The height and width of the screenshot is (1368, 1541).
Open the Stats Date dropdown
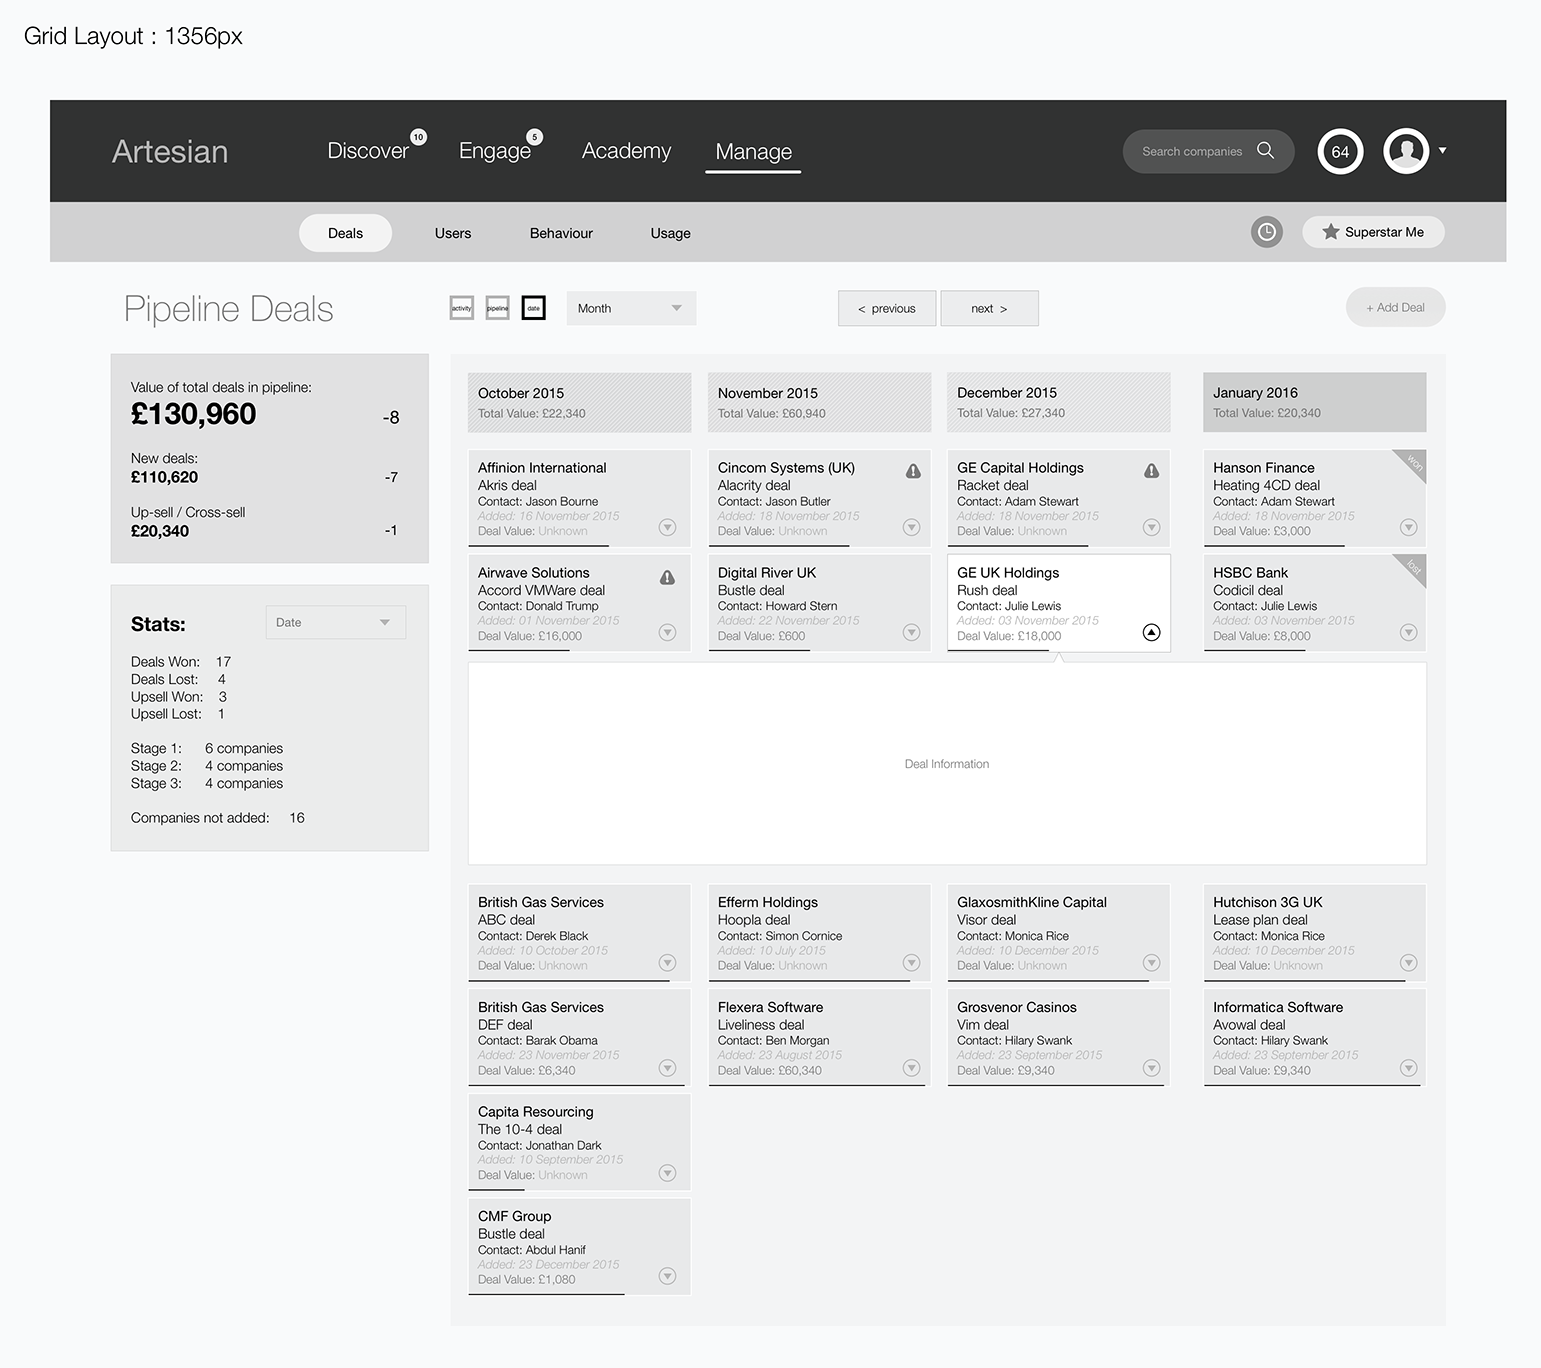point(335,622)
